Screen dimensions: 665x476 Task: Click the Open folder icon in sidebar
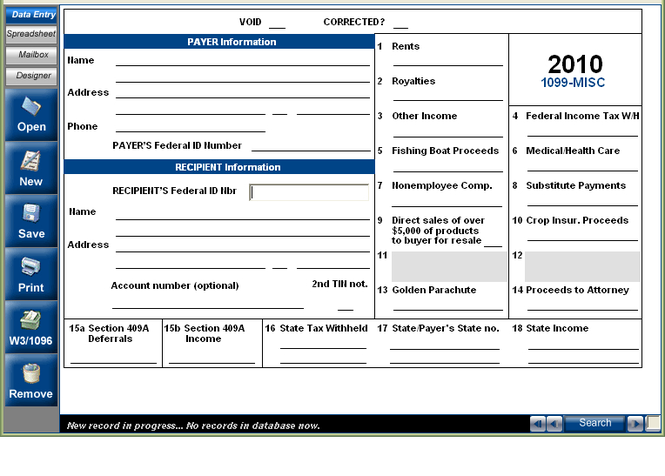tap(31, 115)
